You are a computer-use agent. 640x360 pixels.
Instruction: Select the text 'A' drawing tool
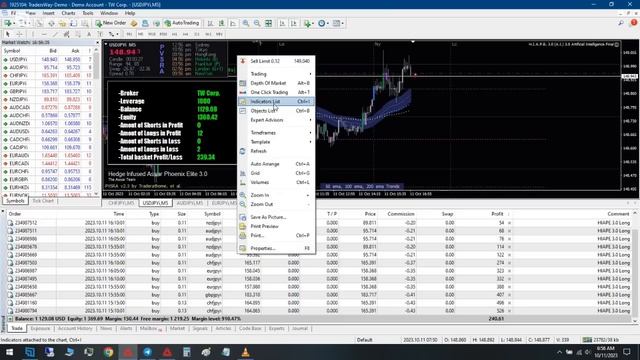point(89,34)
